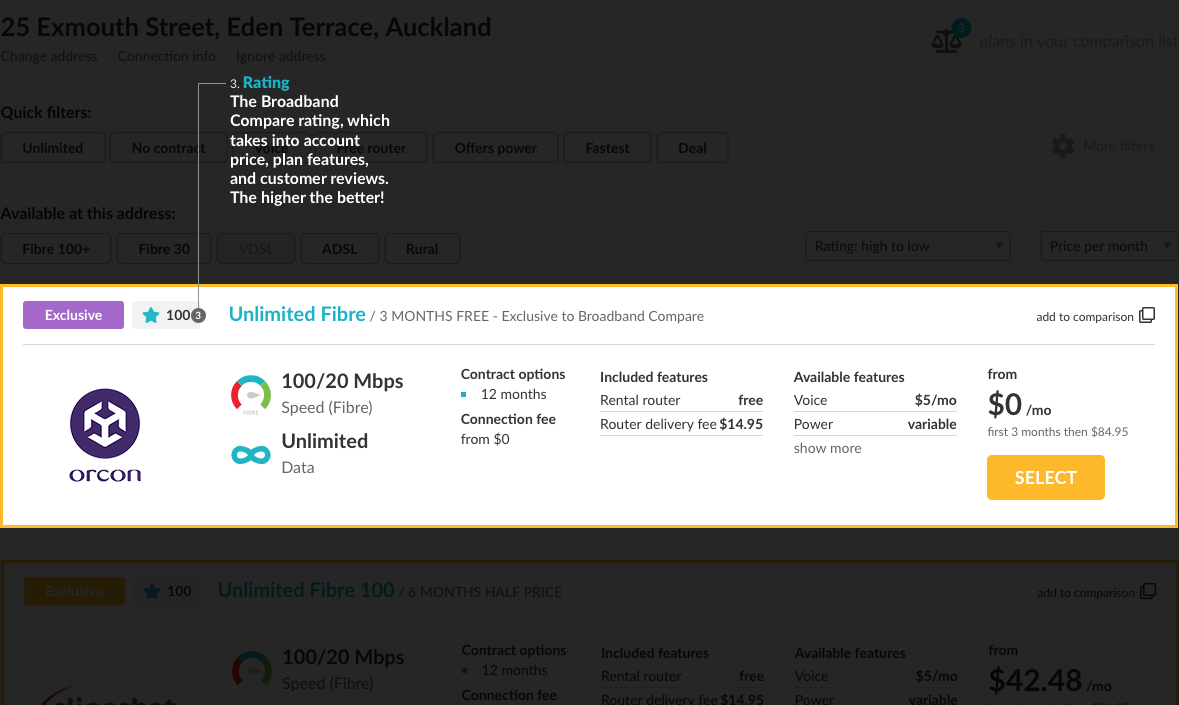1179x705 pixels.
Task: Toggle the Fastest quick filter
Action: coord(607,148)
